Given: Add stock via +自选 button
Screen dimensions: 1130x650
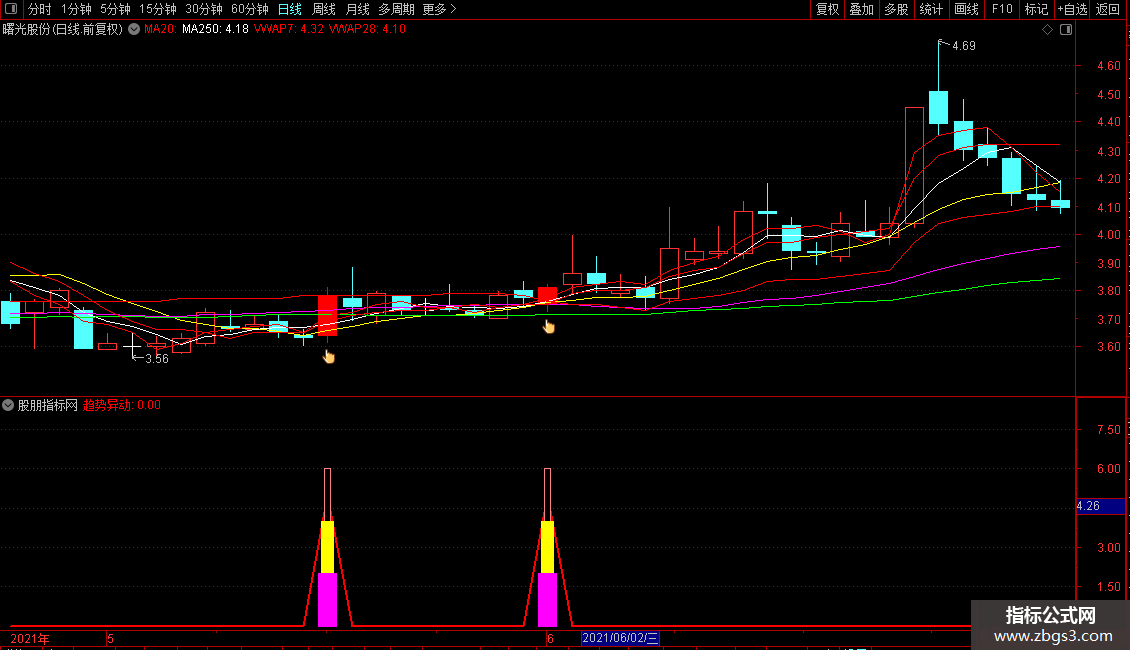Looking at the screenshot, I should coord(1072,9).
